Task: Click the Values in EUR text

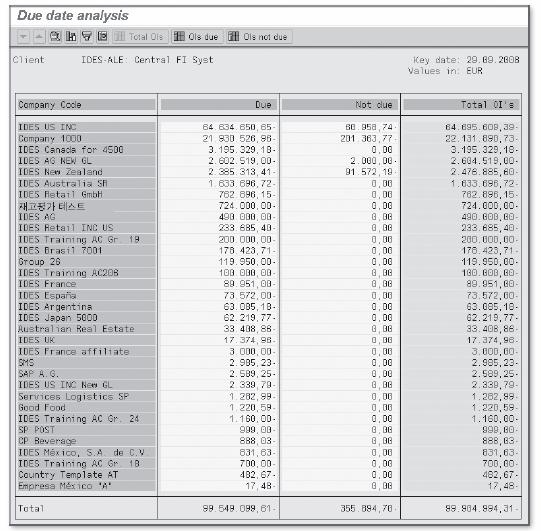Action: pos(445,71)
